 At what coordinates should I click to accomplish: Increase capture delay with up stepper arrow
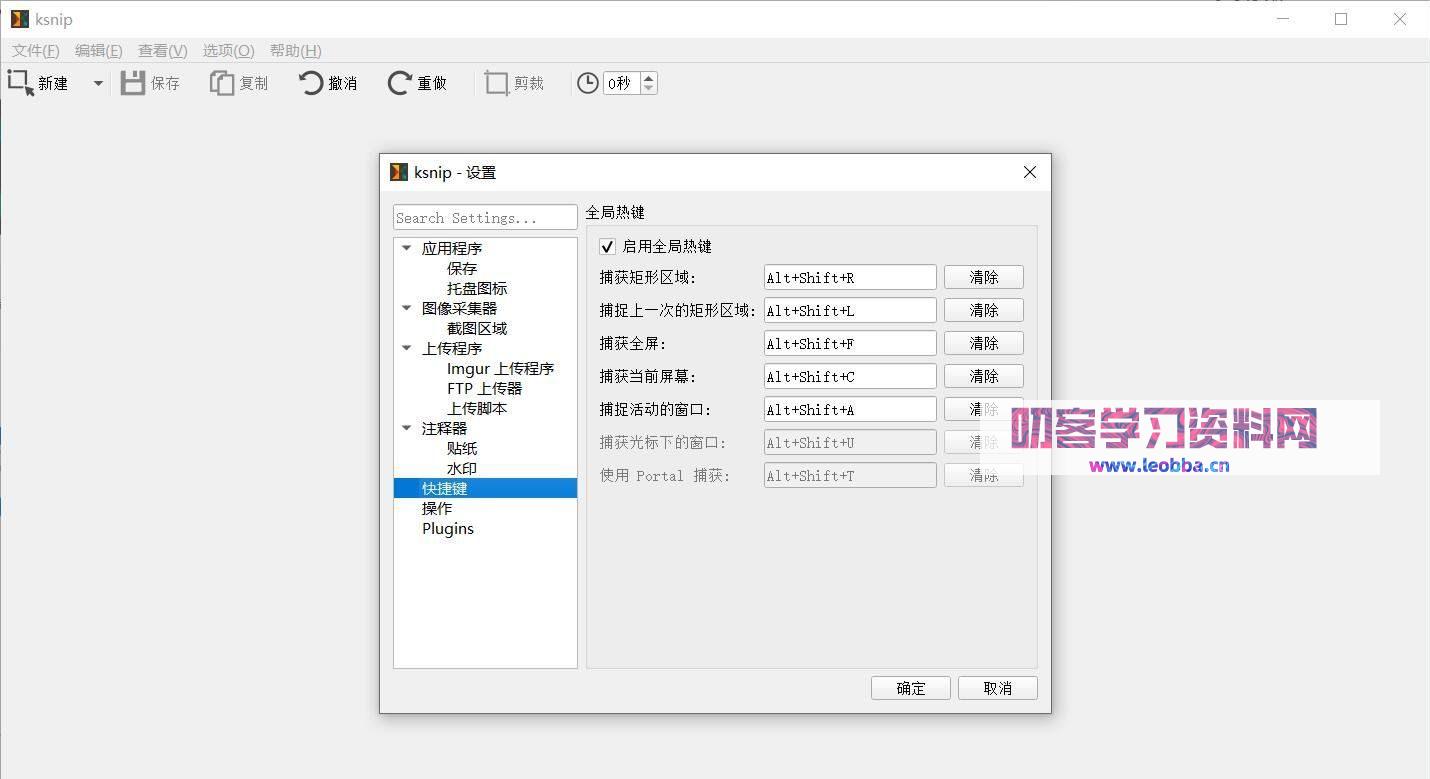[648, 77]
